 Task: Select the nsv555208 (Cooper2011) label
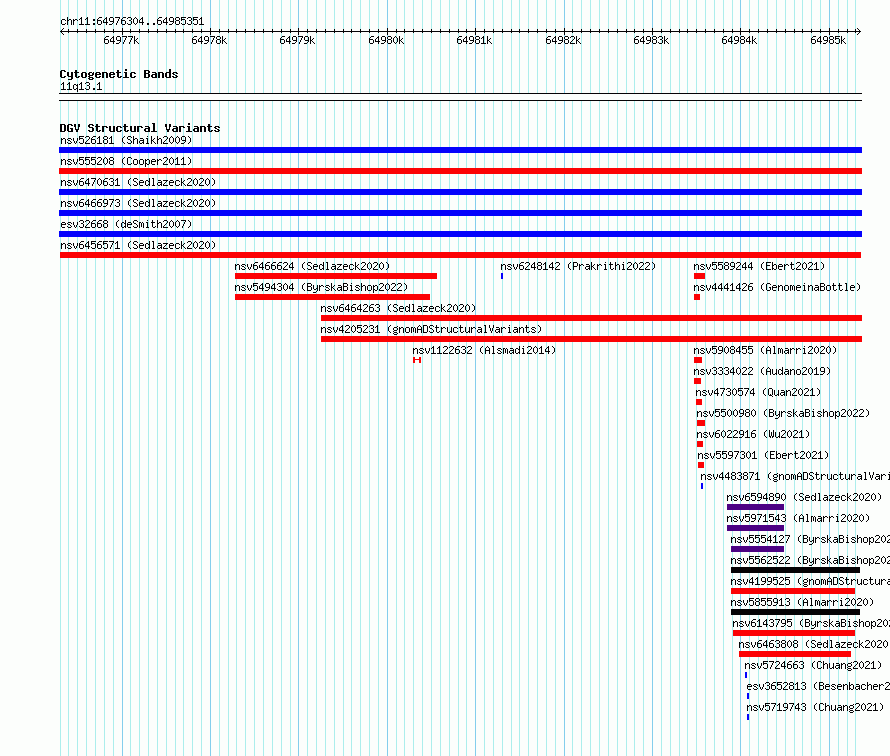(x=126, y=161)
